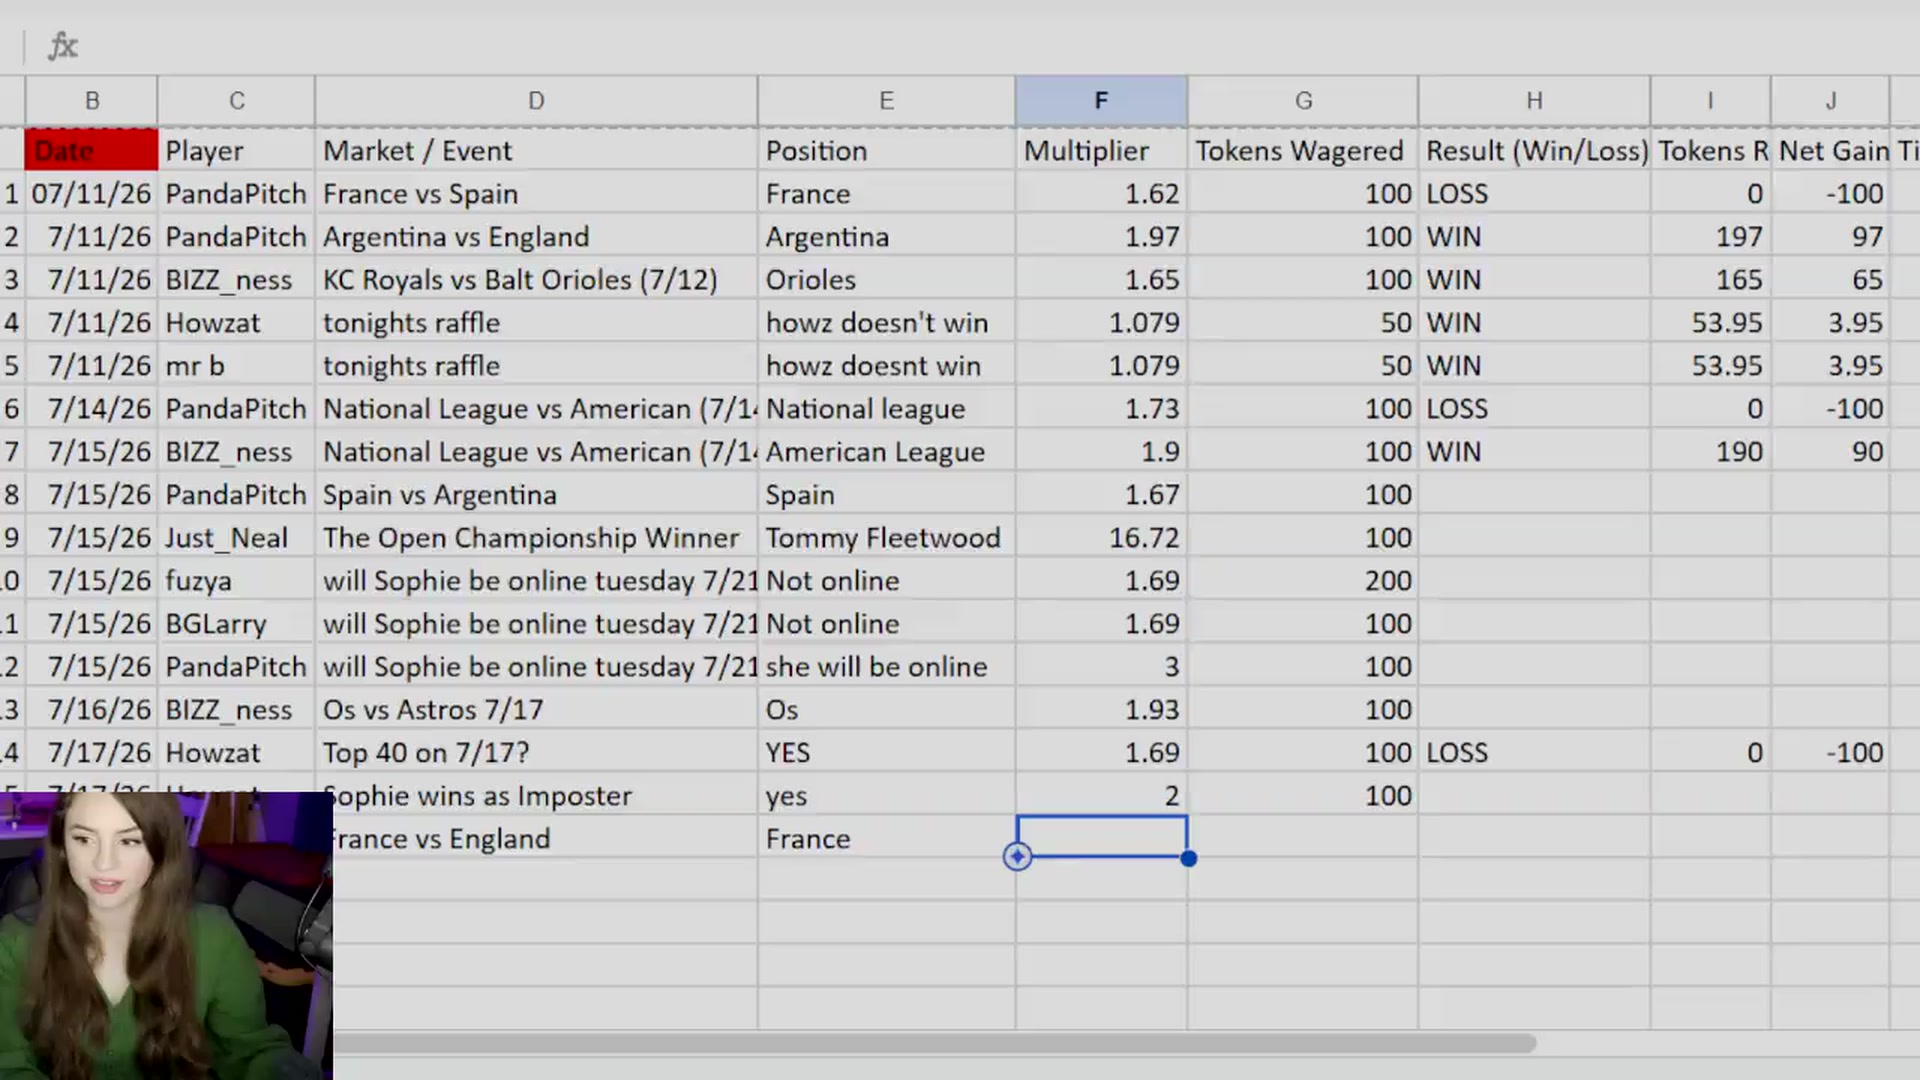Select highlighted column F header

(x=1101, y=101)
